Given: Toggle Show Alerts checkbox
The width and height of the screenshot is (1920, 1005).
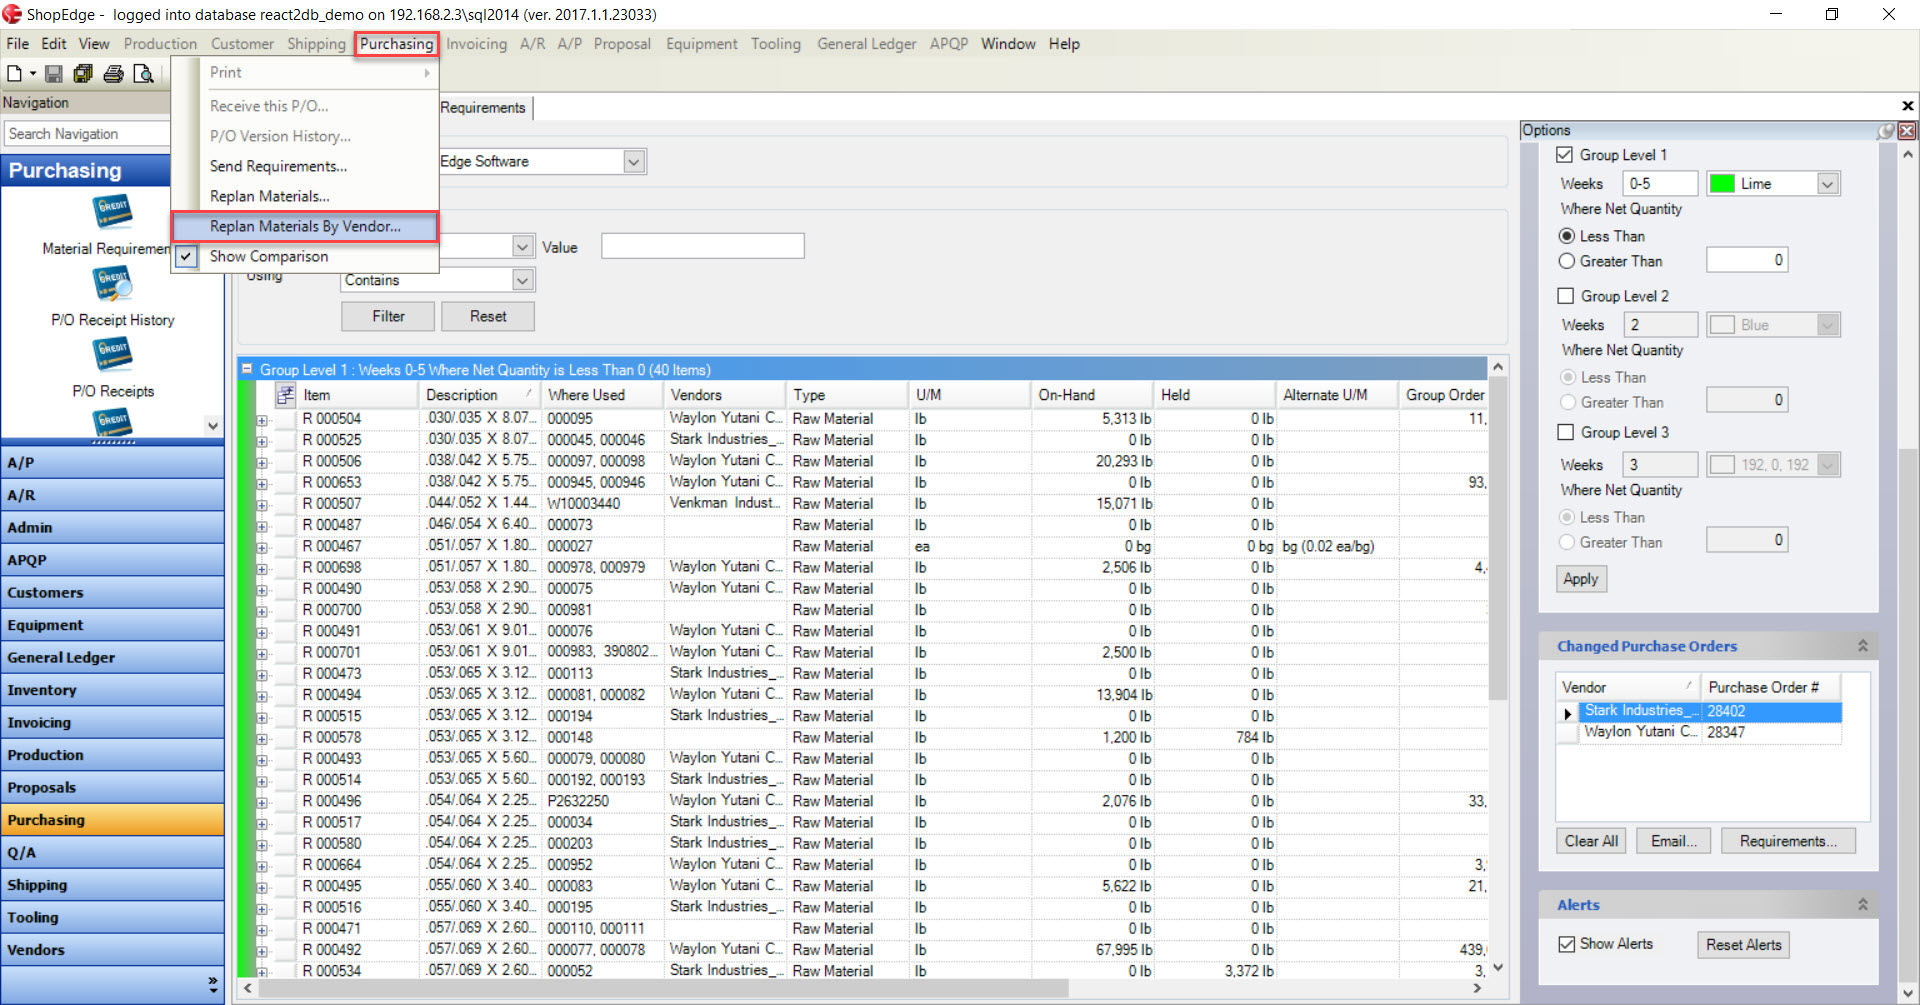Looking at the screenshot, I should (x=1567, y=944).
